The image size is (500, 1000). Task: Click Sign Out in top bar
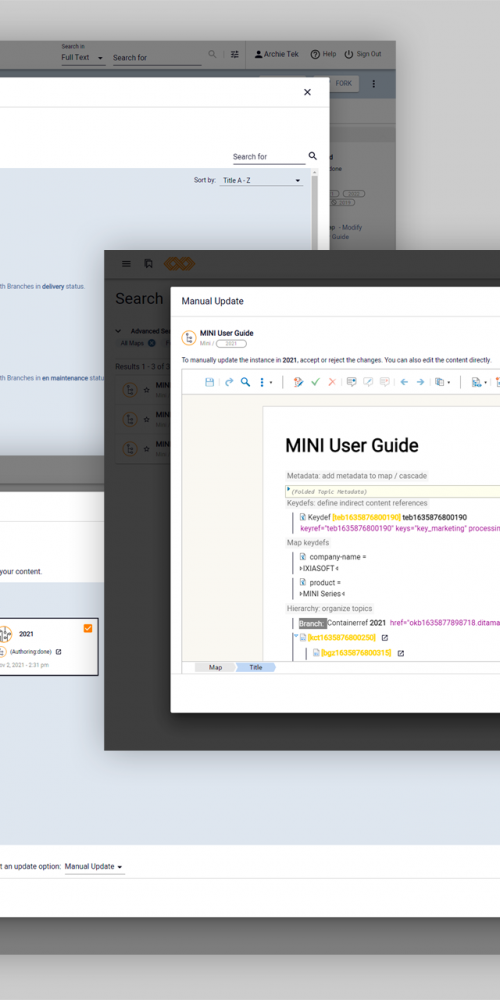click(x=363, y=54)
